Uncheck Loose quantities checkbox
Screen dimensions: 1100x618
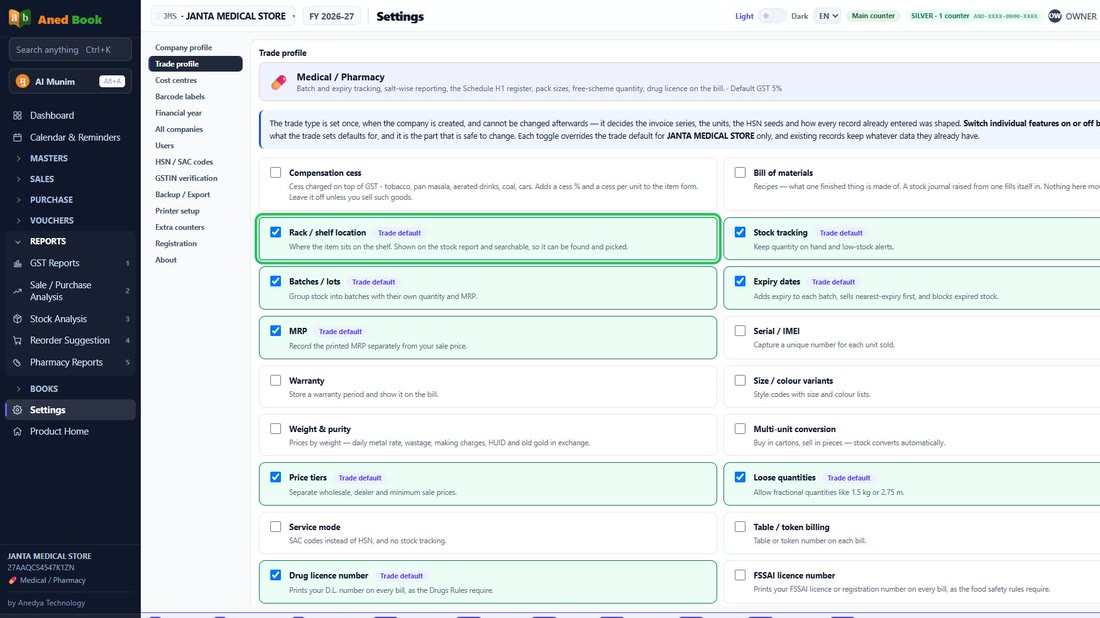coord(740,478)
